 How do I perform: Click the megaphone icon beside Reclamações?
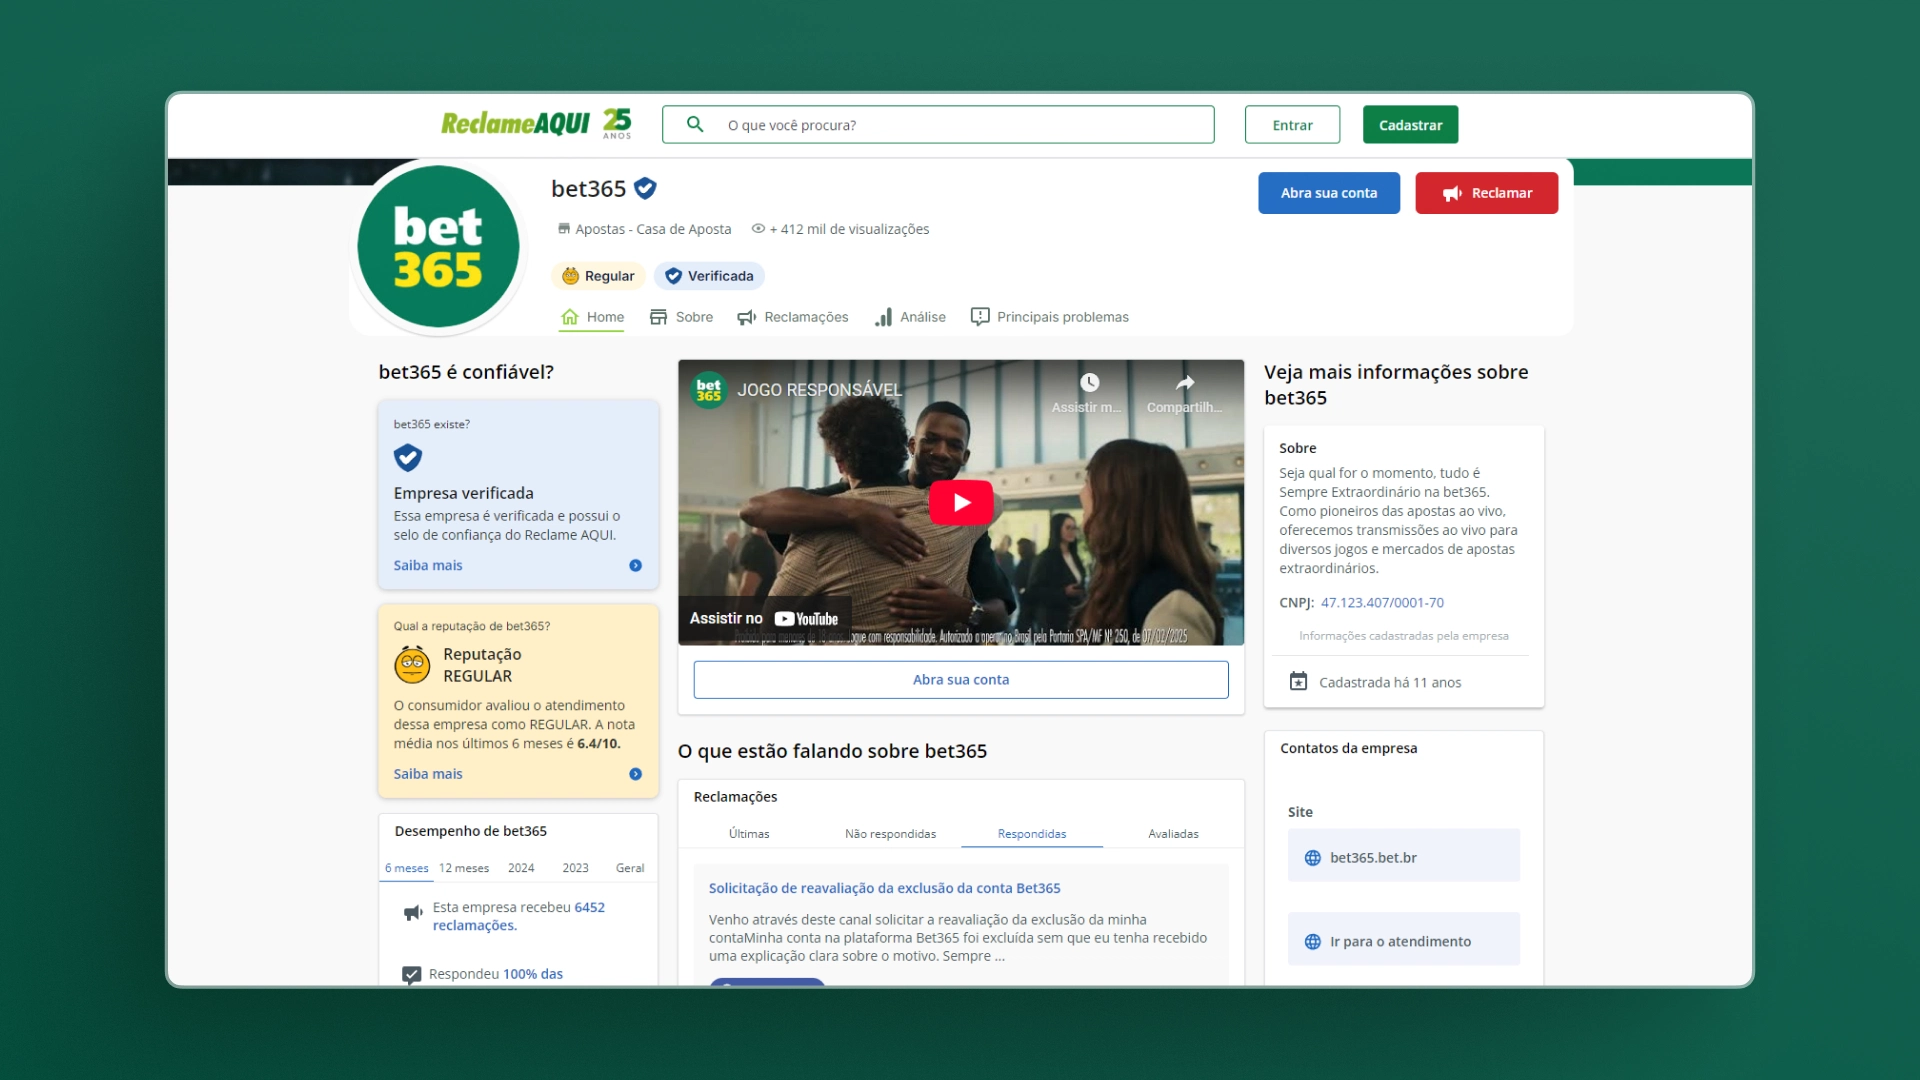[747, 317]
